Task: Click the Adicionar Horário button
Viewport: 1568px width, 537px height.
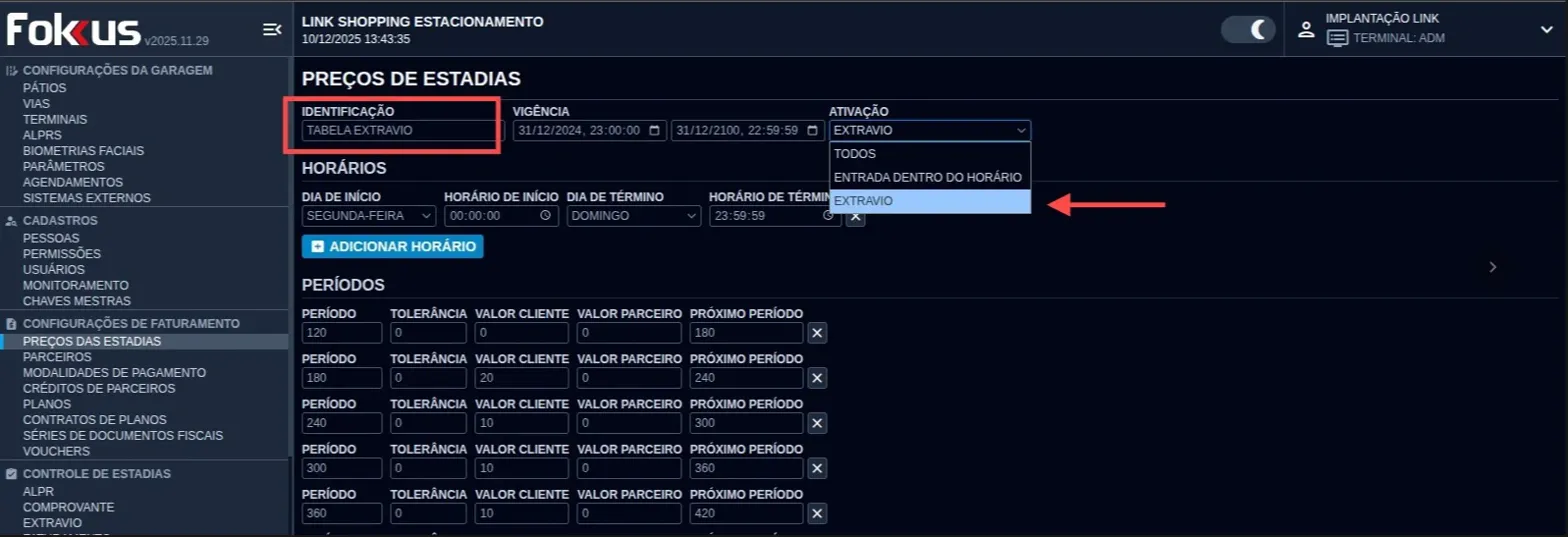Action: click(x=392, y=246)
